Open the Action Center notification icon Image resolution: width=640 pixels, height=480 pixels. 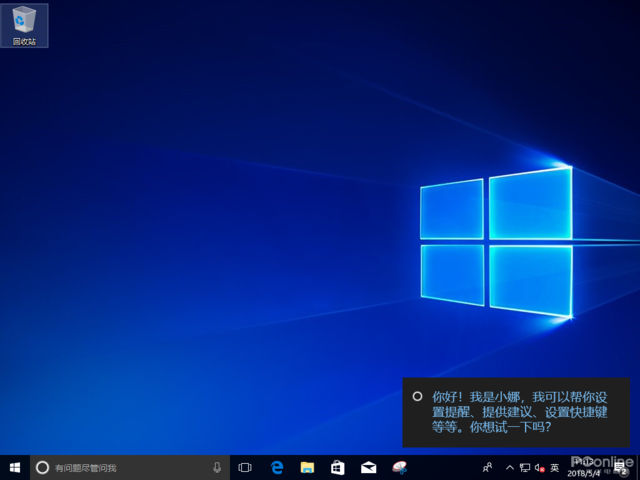coord(621,468)
